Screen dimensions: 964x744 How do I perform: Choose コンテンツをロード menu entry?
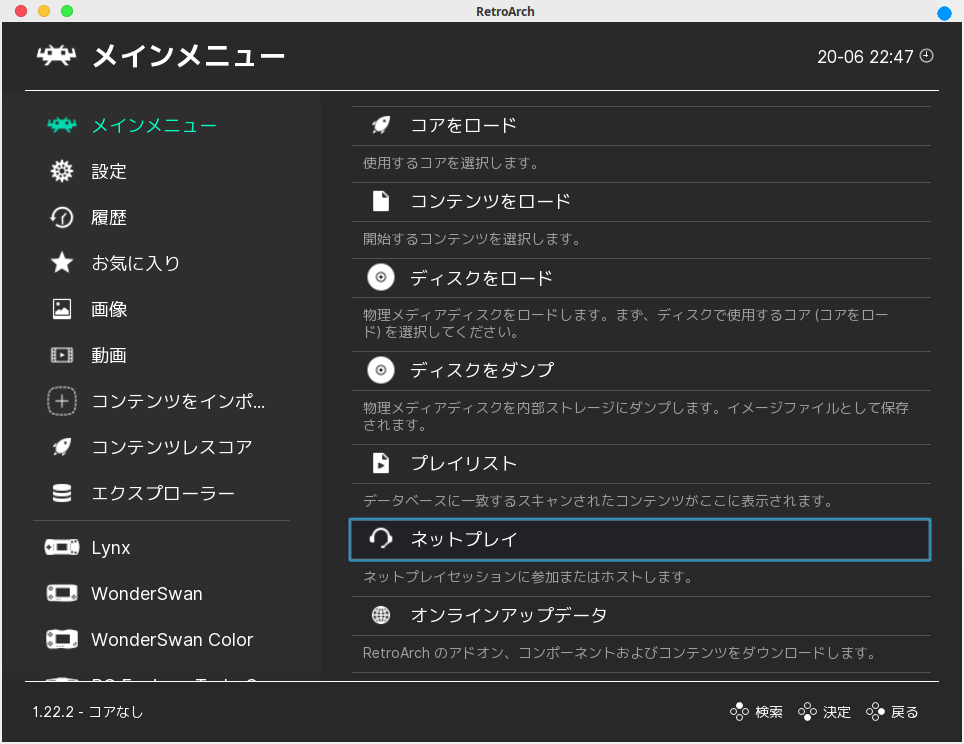641,202
